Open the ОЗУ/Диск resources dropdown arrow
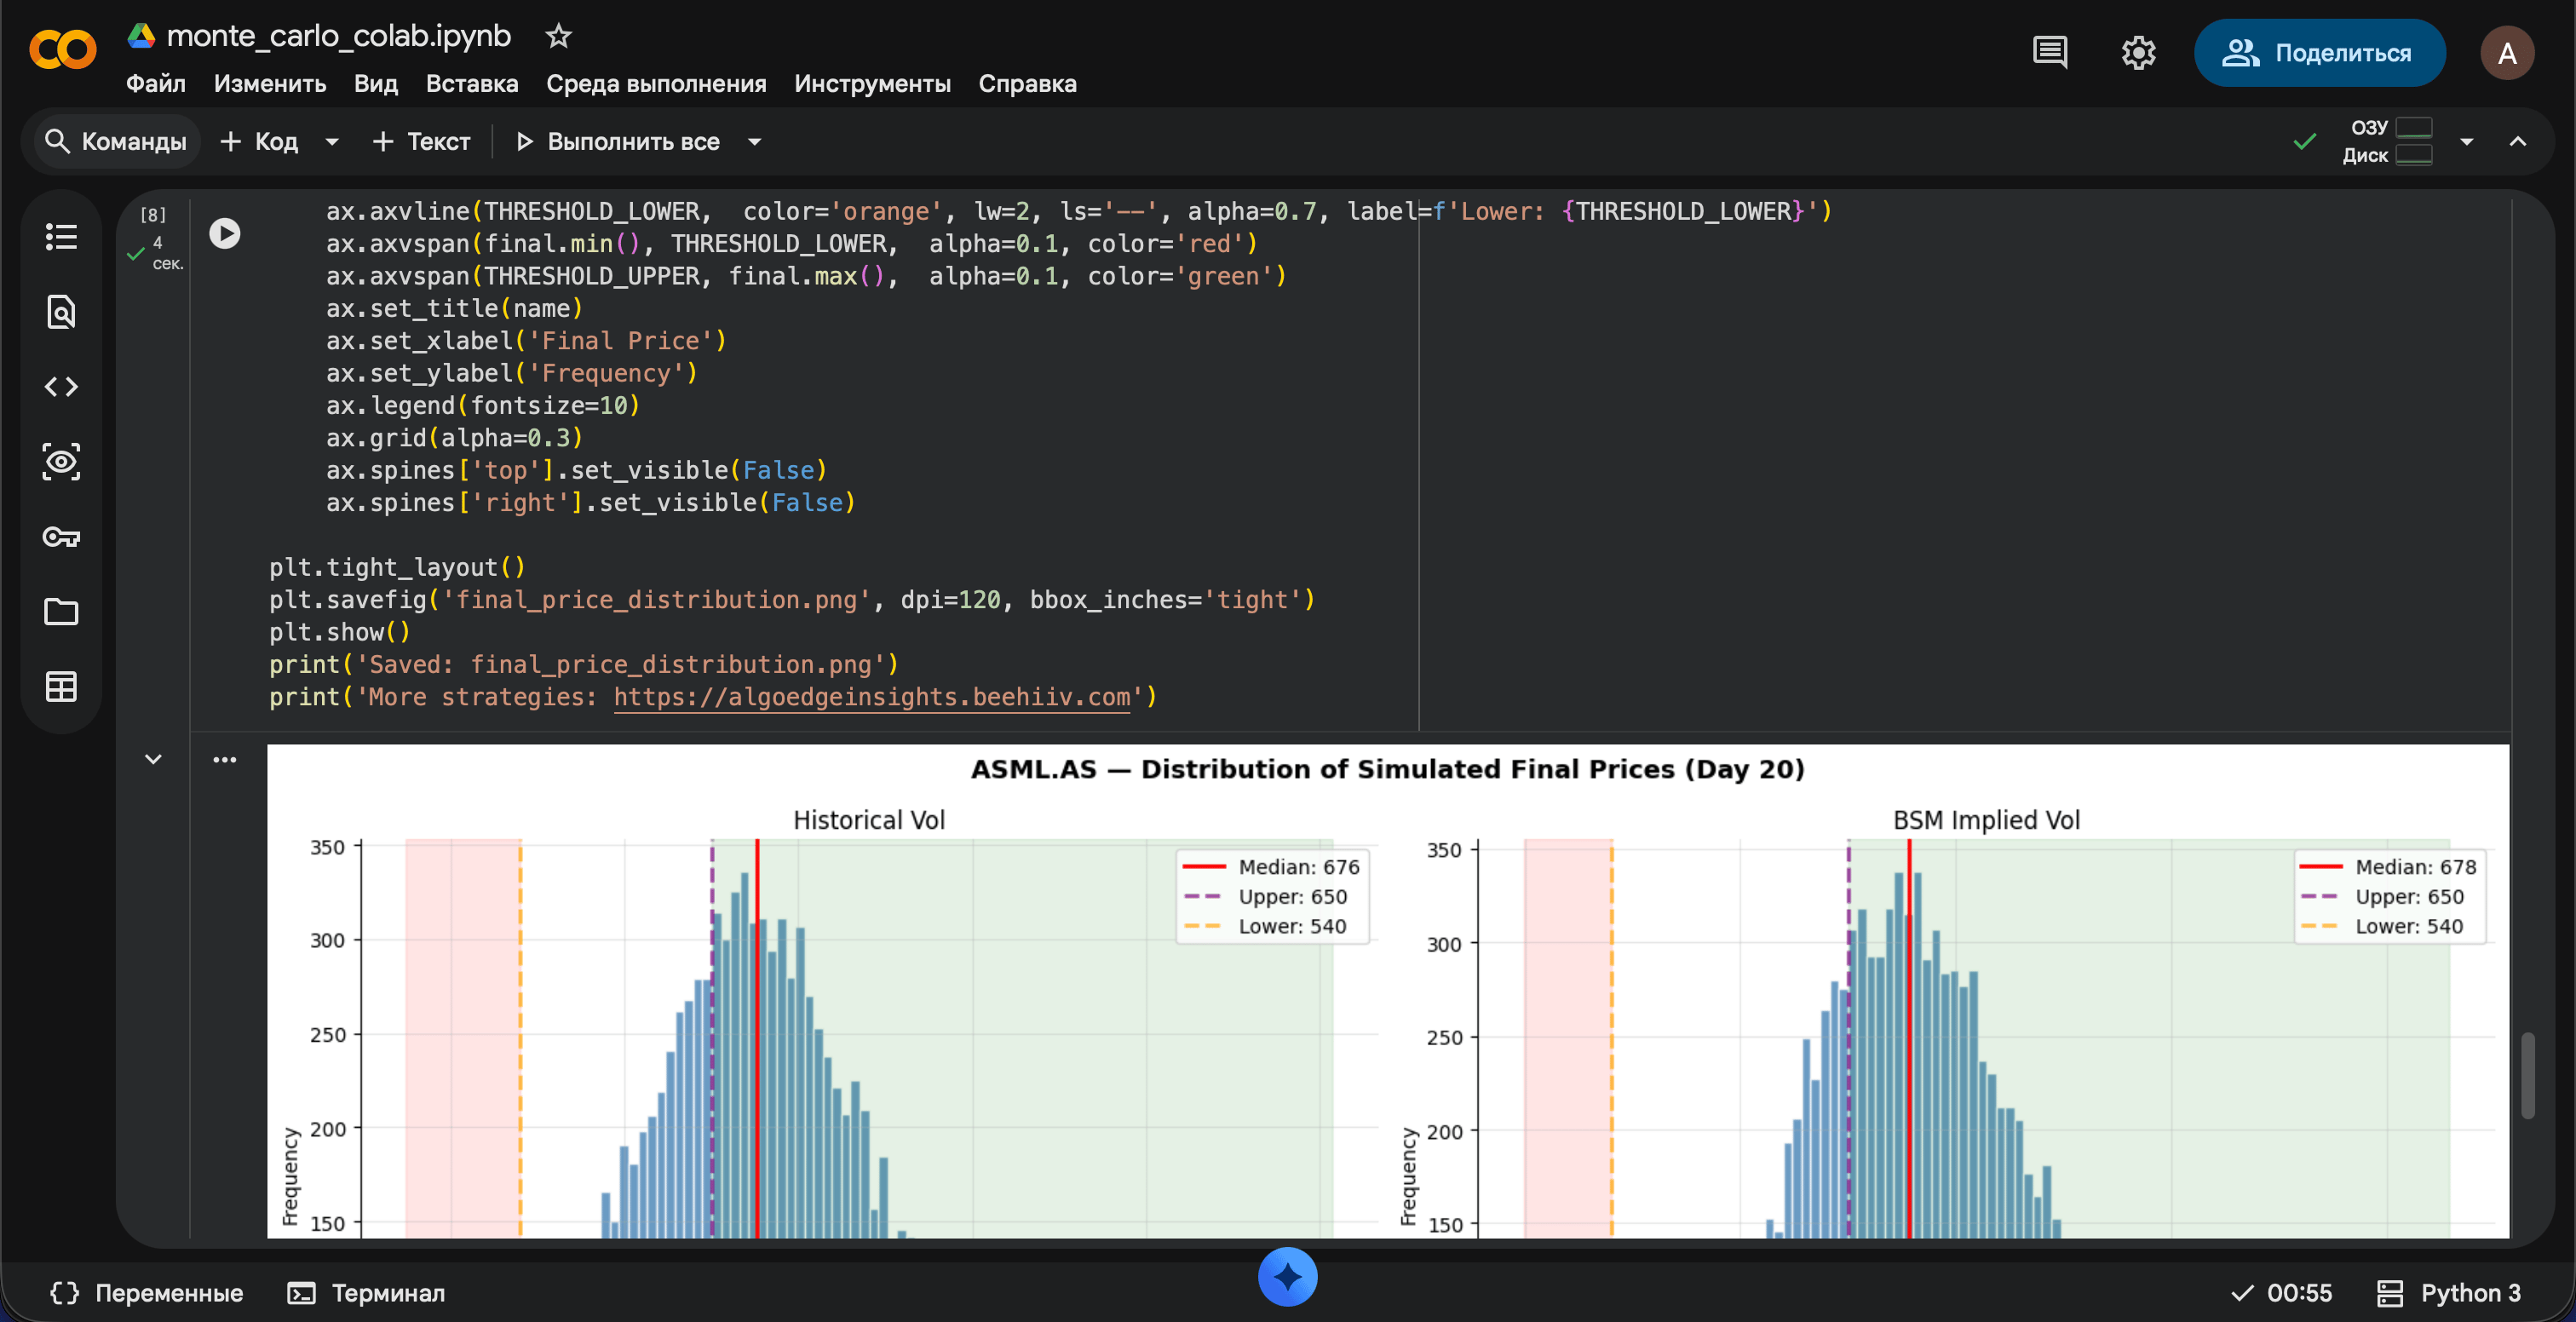Viewport: 2576px width, 1322px height. [x=2467, y=142]
